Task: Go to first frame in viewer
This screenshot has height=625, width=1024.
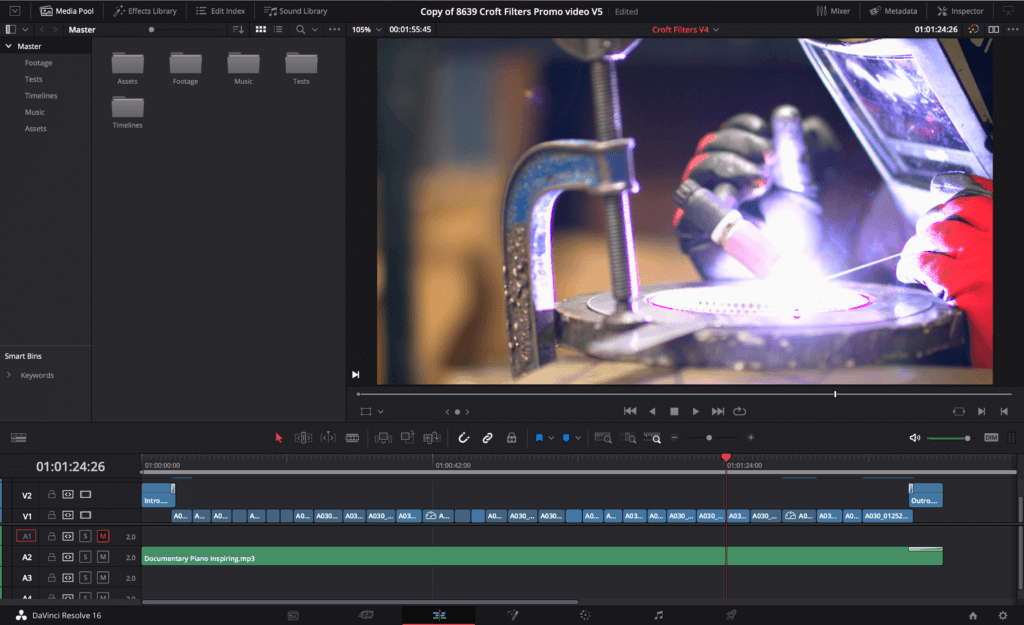Action: pyautogui.click(x=630, y=411)
